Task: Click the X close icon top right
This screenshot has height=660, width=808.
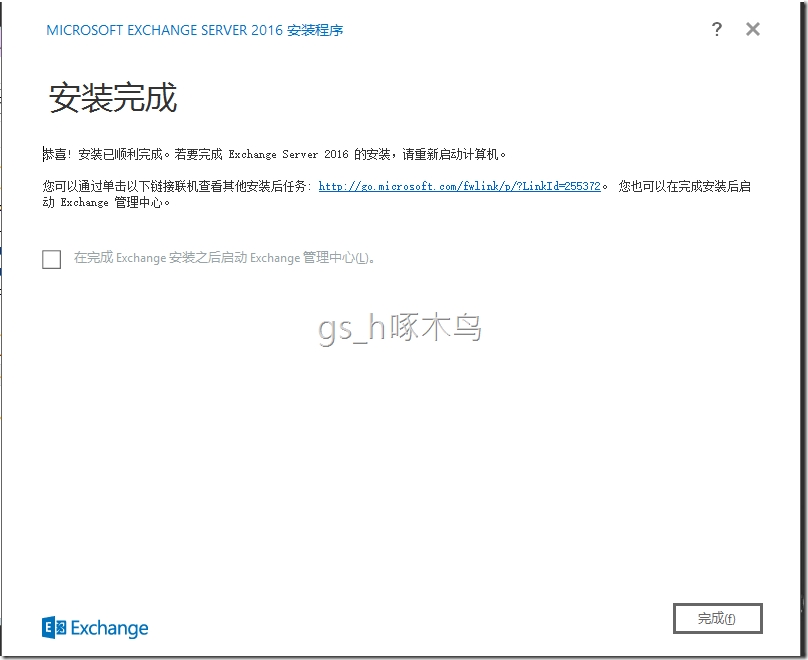Action: pyautogui.click(x=752, y=29)
